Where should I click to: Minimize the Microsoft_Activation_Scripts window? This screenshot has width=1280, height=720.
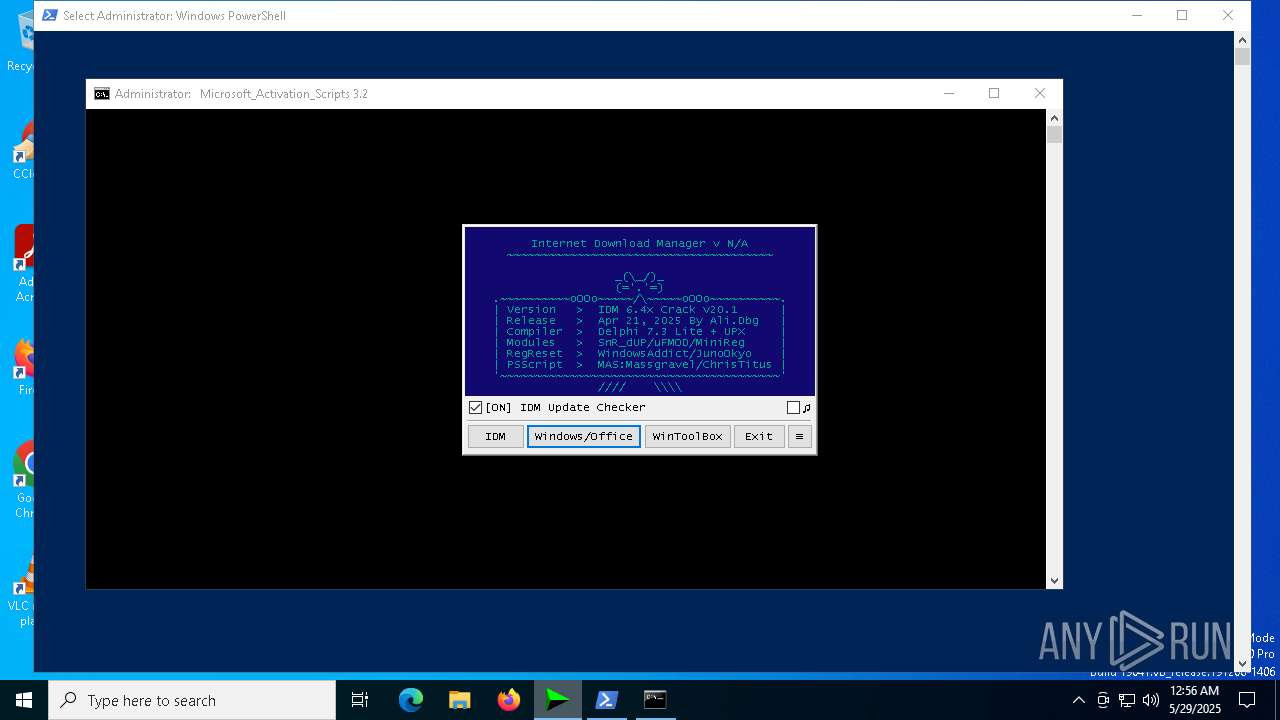[x=949, y=93]
